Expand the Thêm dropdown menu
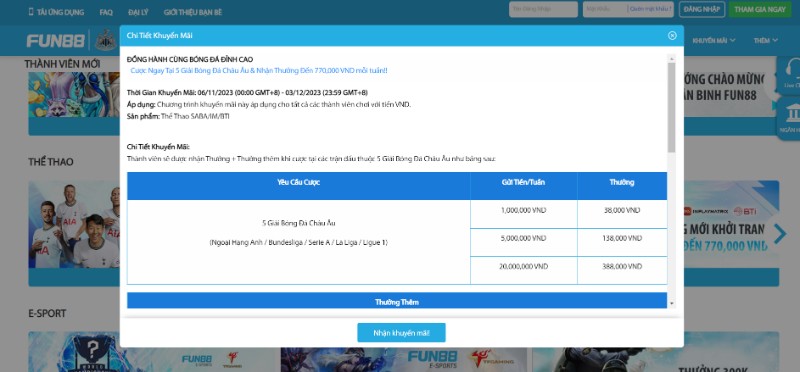 tap(765, 40)
